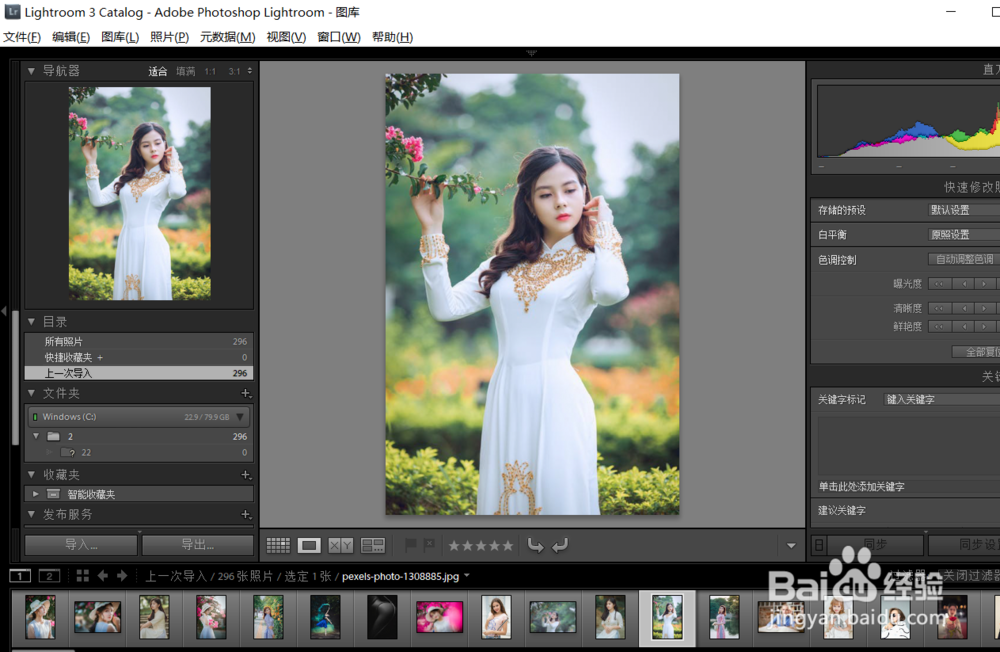Open the 窗口(W) menu
The image size is (1000, 652).
pos(339,37)
